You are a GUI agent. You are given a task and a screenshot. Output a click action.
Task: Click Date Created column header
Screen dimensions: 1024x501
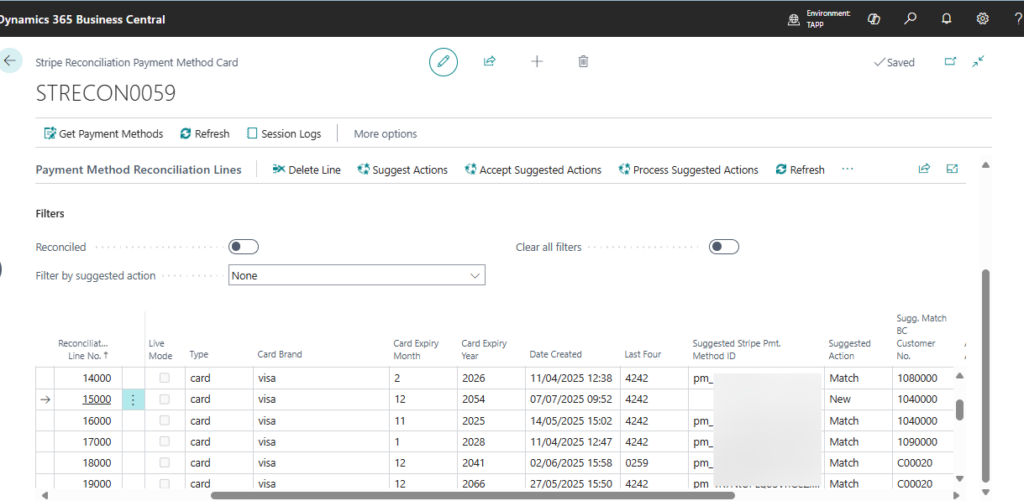[x=555, y=354]
